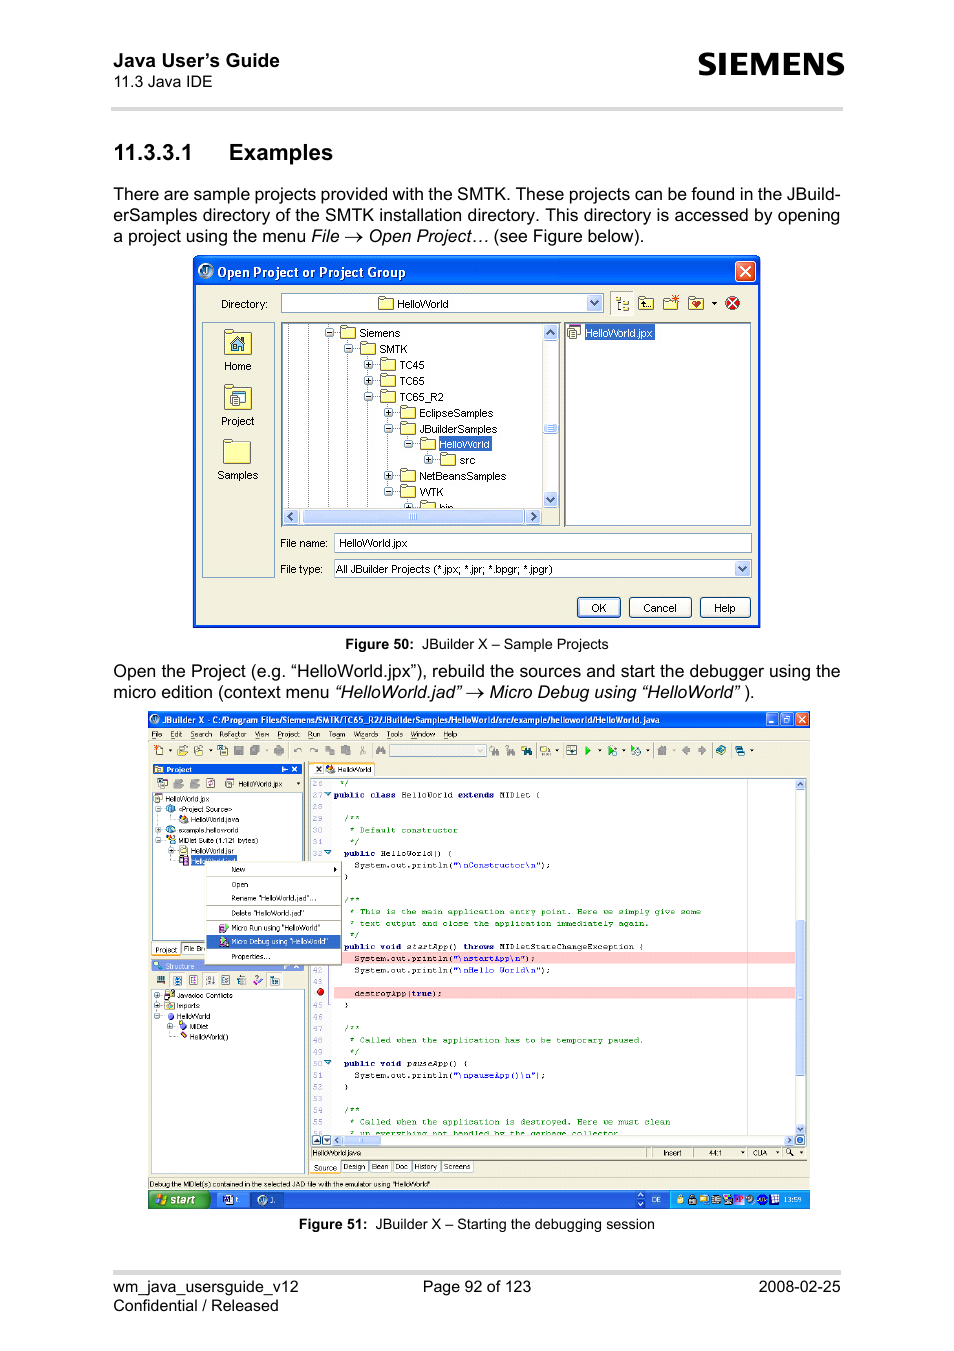Click the green Run project icon
This screenshot has width=954, height=1351.
click(588, 750)
